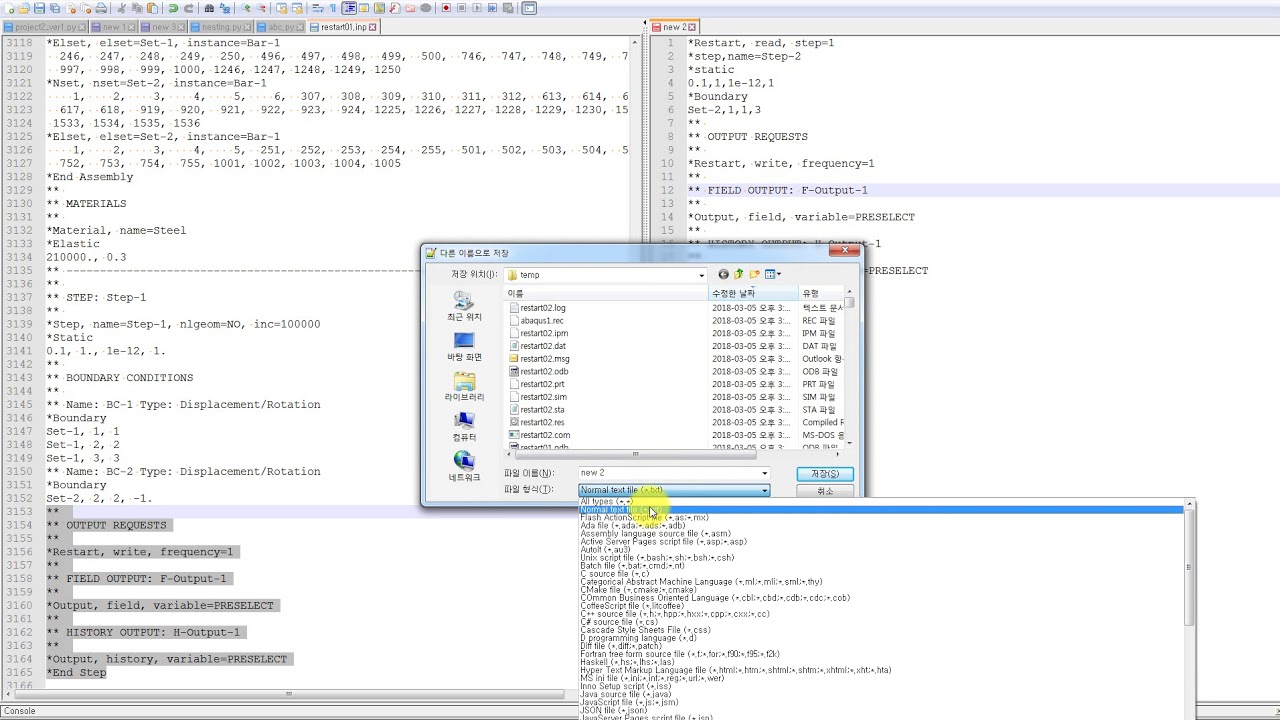This screenshot has height=720, width=1280.
Task: Select restart02.odb in file list
Action: tap(544, 372)
